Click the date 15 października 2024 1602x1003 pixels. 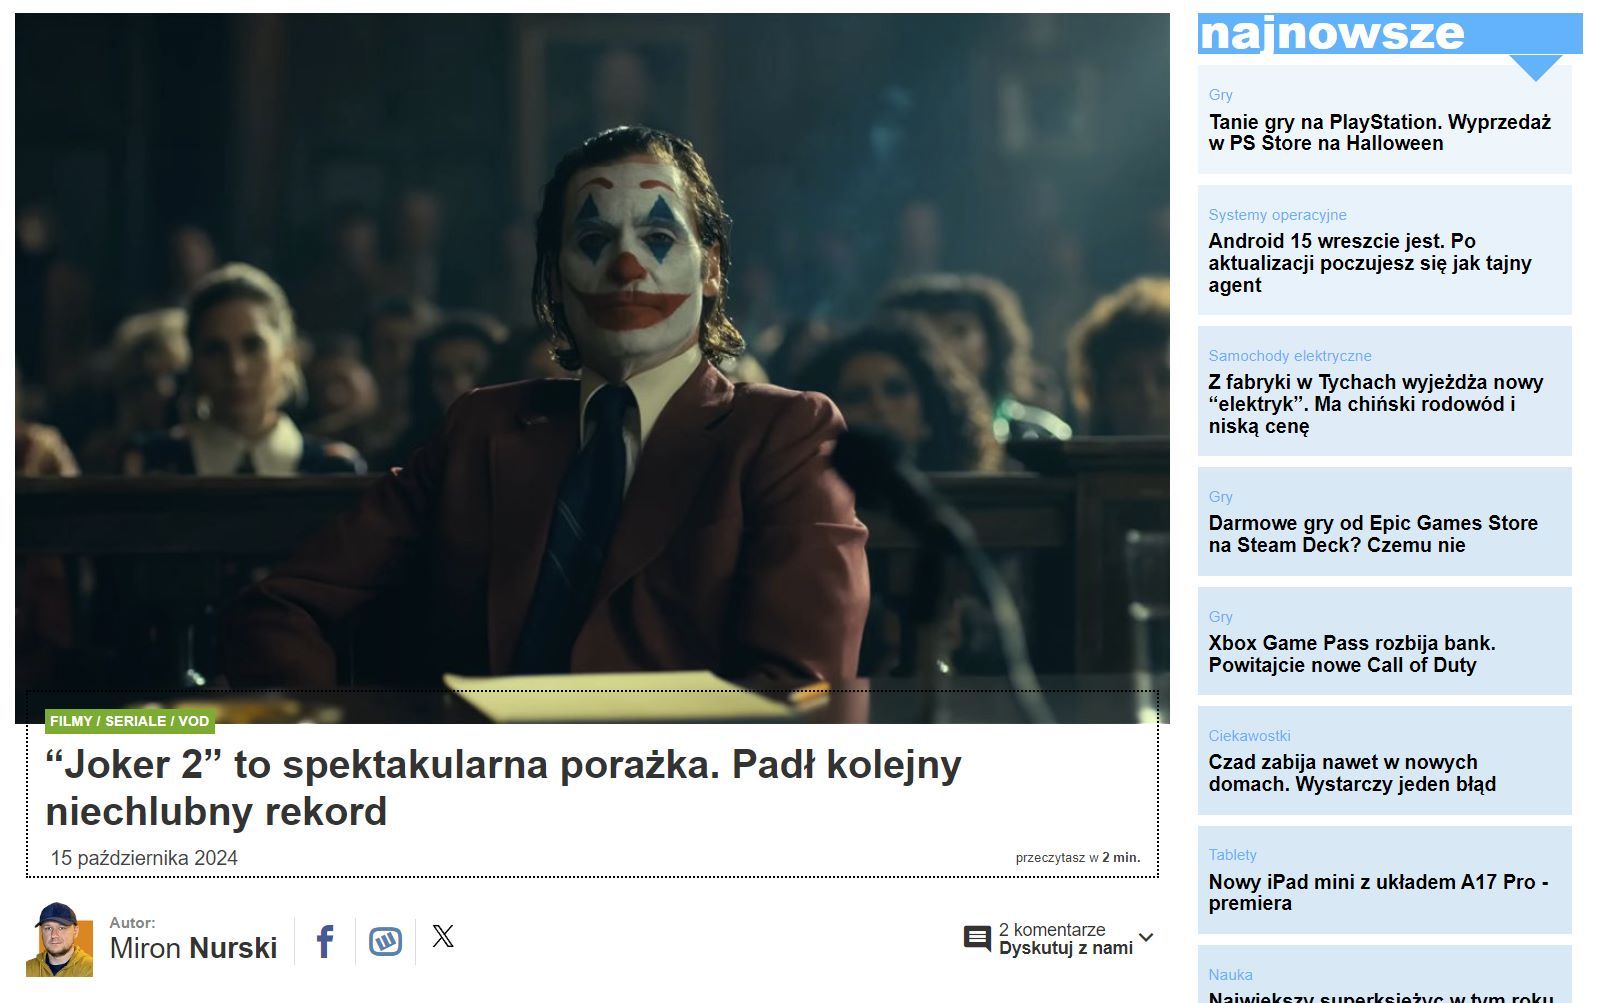pyautogui.click(x=144, y=858)
